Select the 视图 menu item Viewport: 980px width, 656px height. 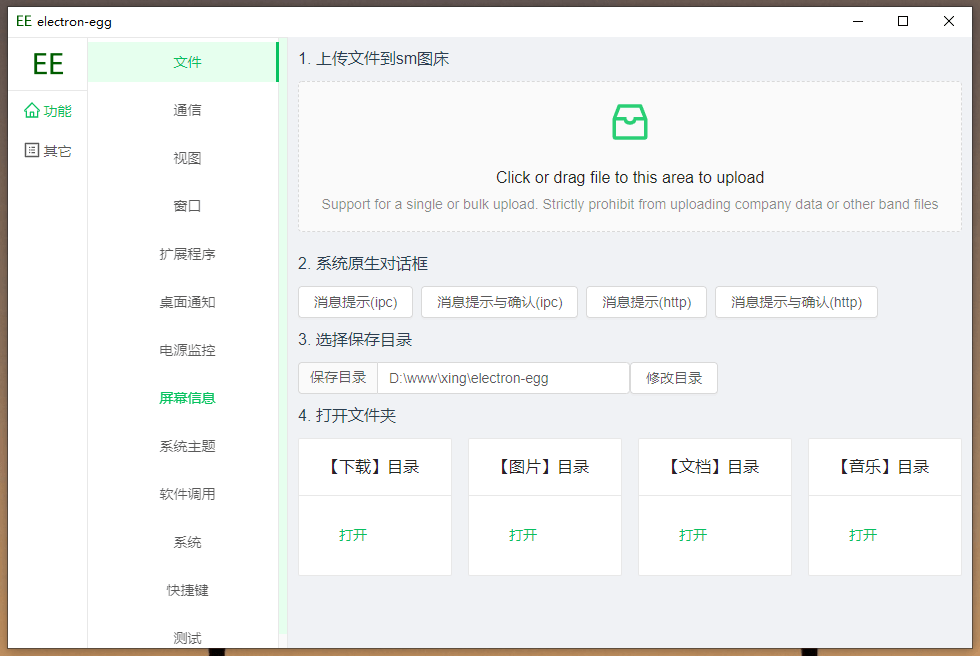click(x=187, y=158)
